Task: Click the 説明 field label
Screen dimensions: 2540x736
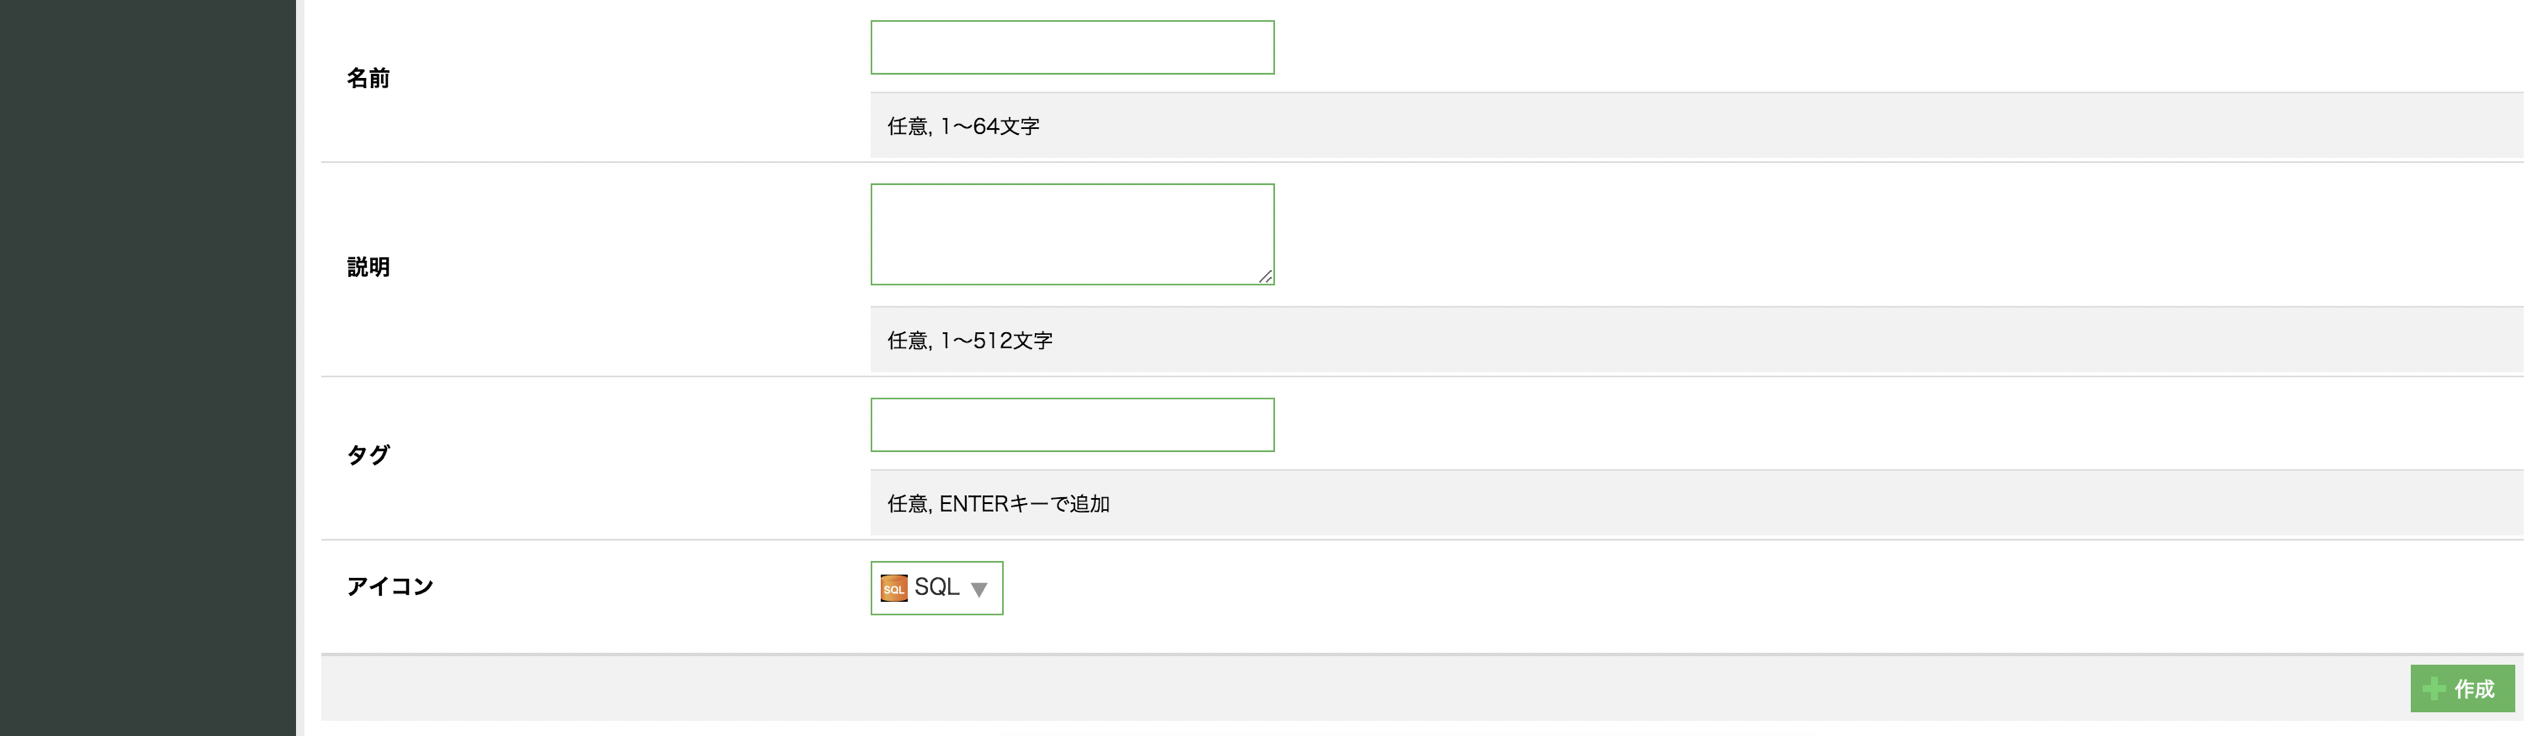Action: (x=368, y=267)
